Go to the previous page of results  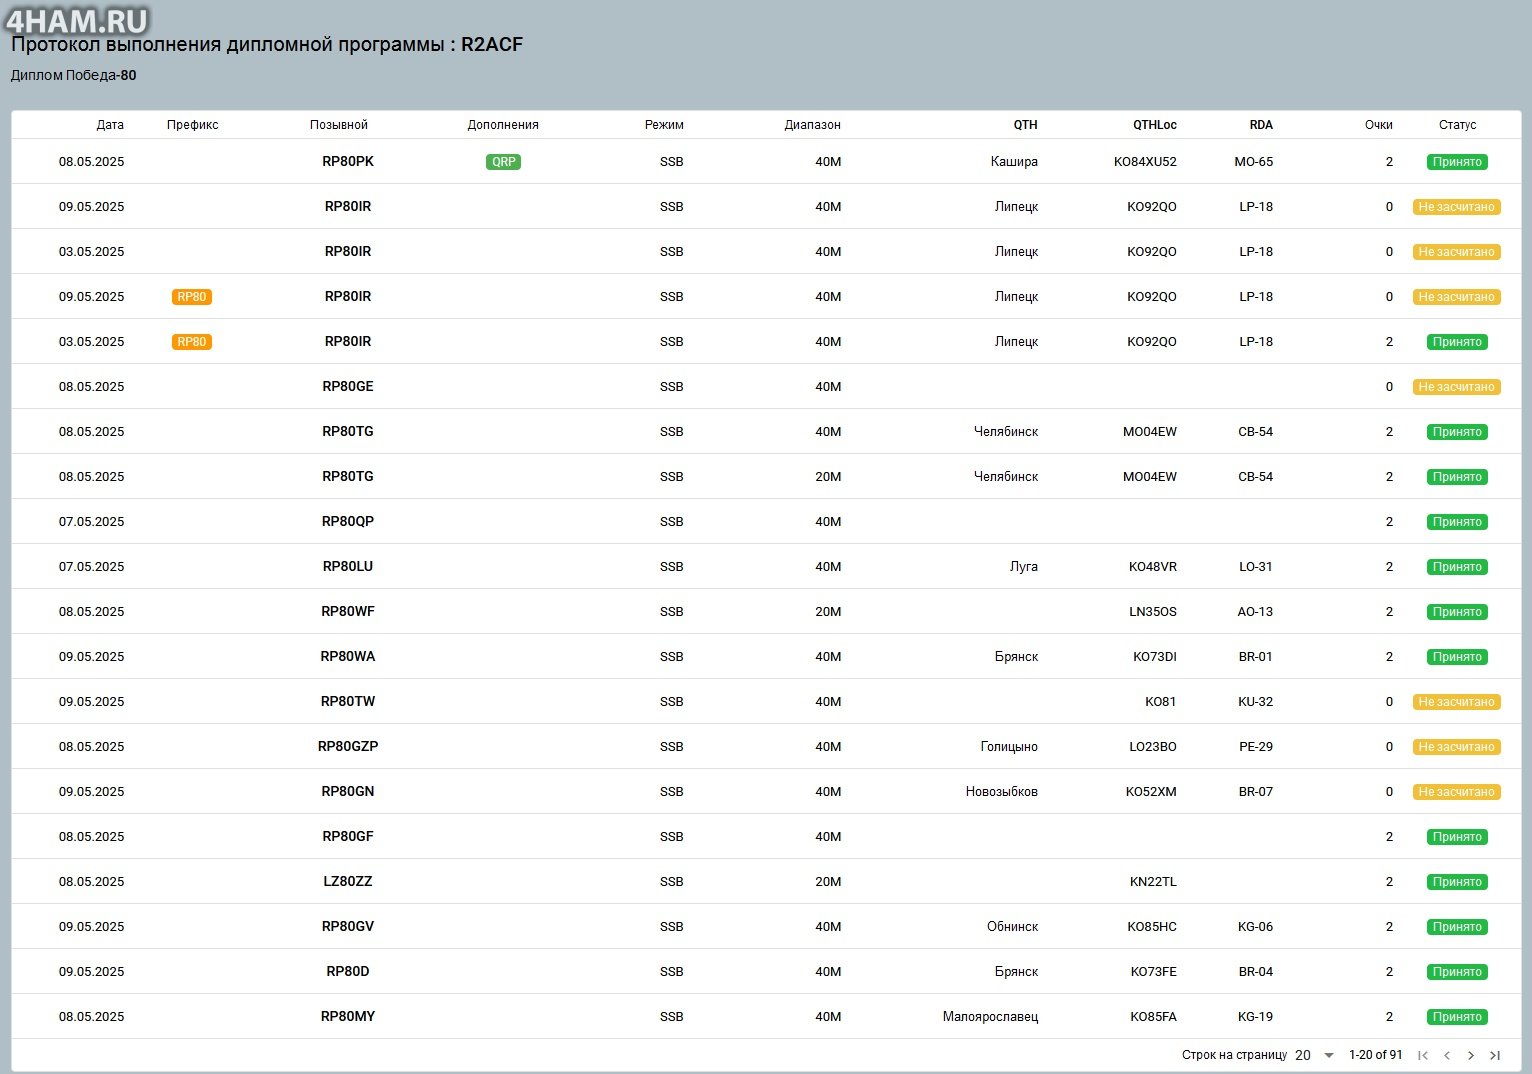[1446, 1055]
